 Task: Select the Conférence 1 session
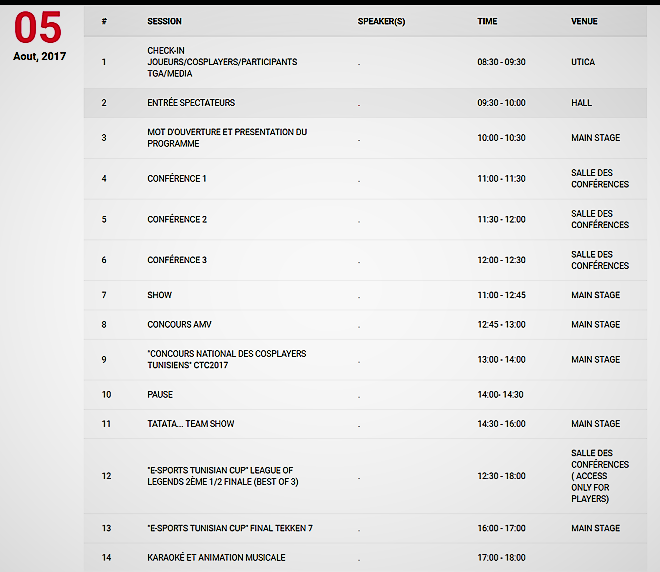[x=177, y=179]
